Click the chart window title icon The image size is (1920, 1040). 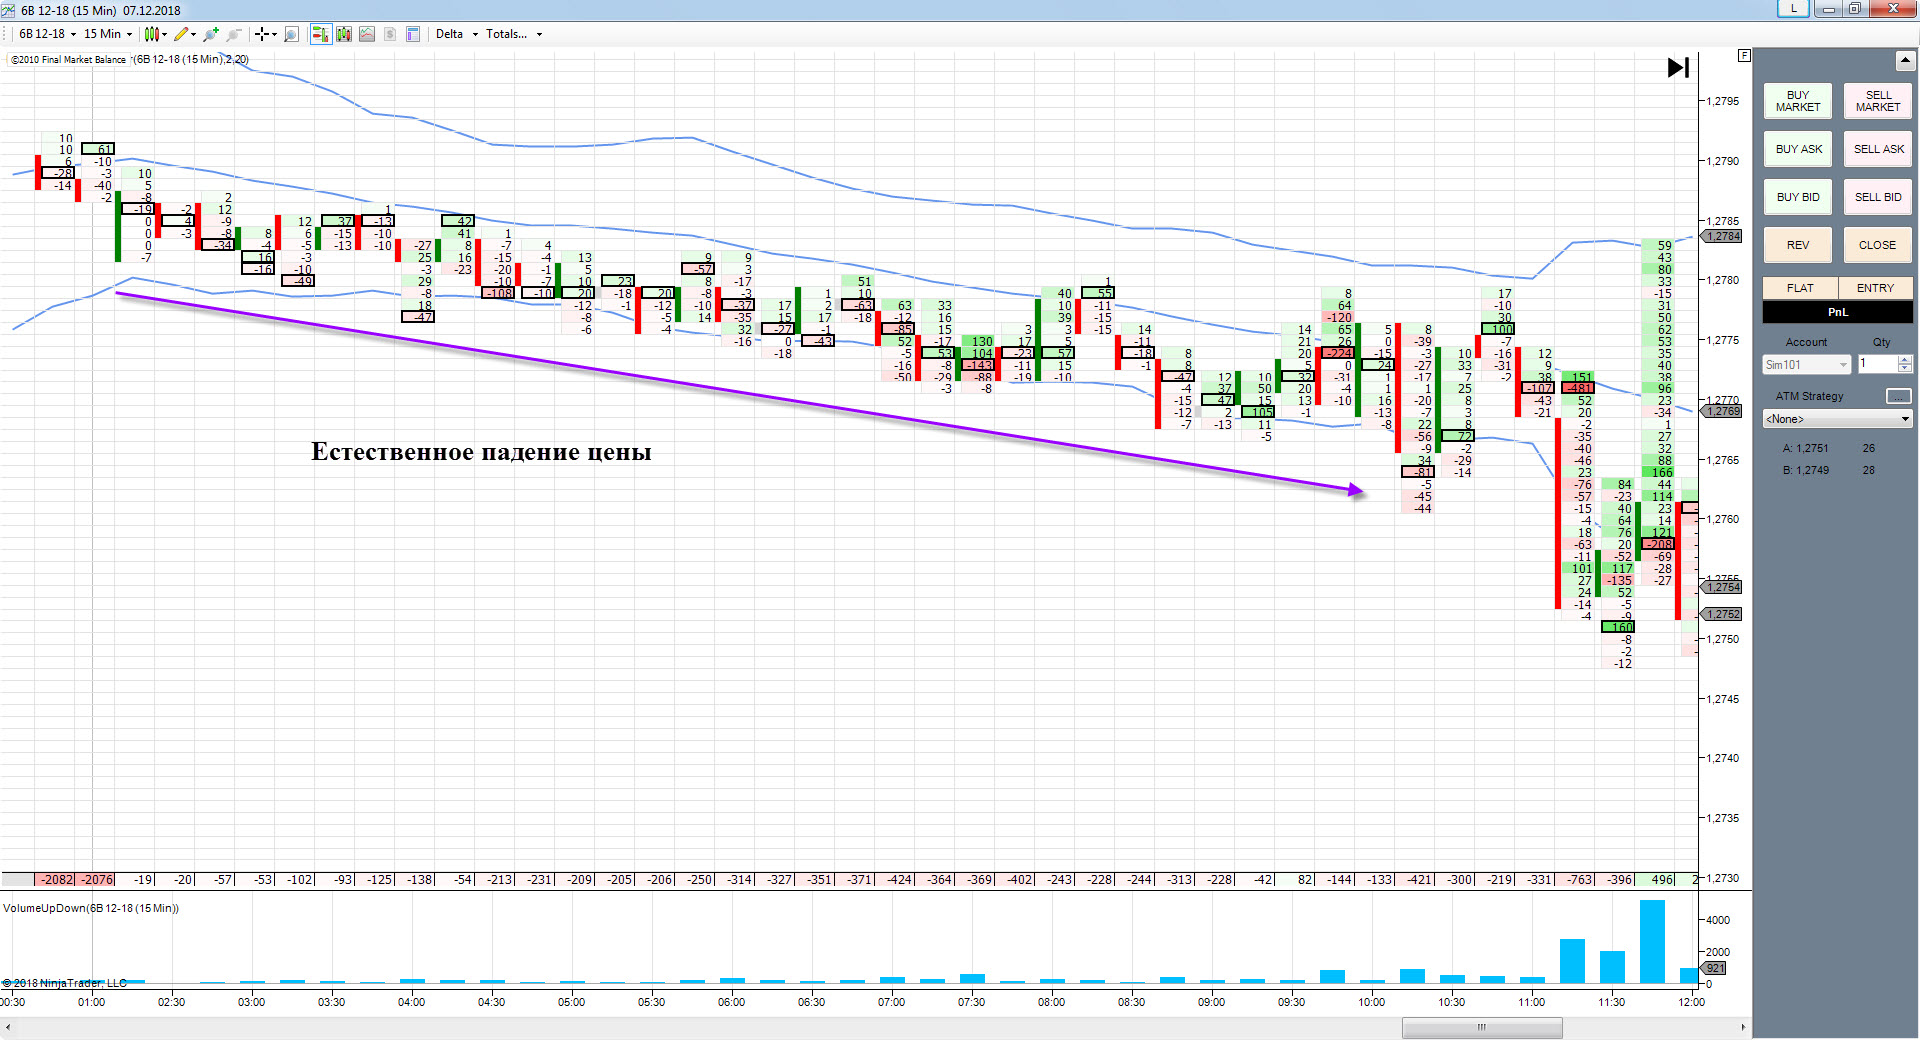tap(9, 10)
